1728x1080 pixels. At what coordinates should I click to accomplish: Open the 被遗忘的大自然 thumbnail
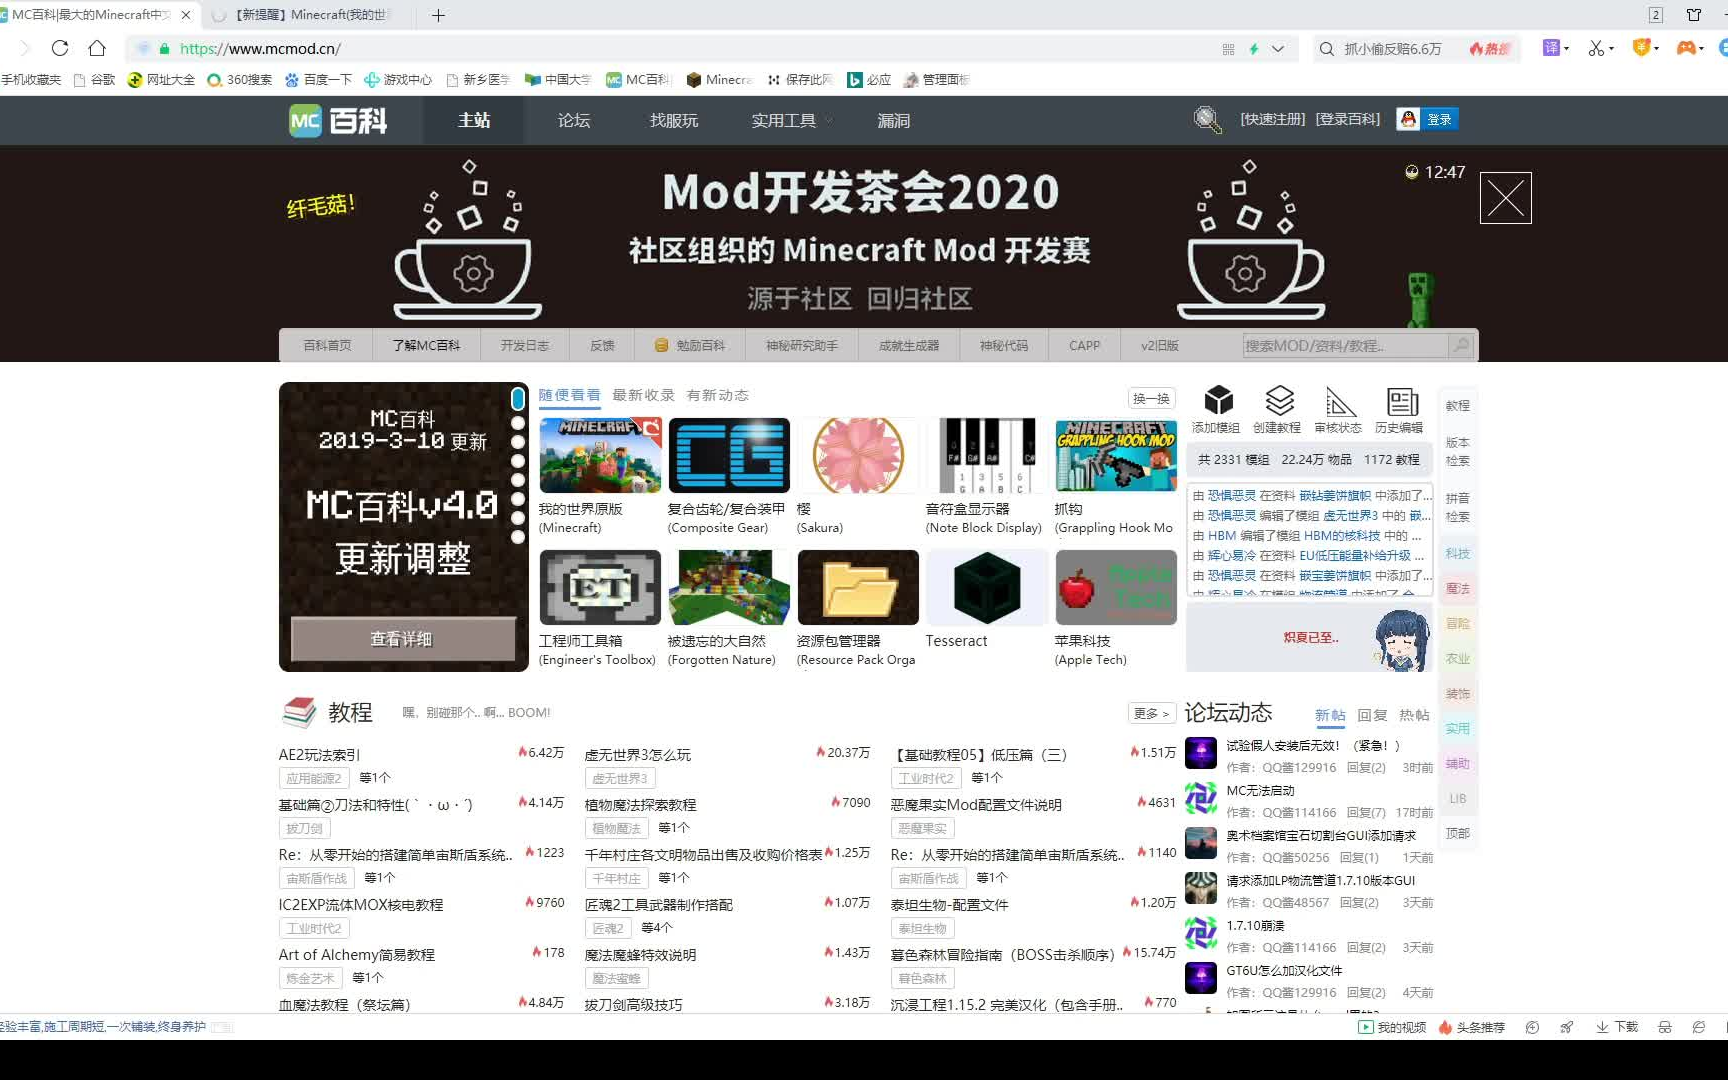click(729, 587)
